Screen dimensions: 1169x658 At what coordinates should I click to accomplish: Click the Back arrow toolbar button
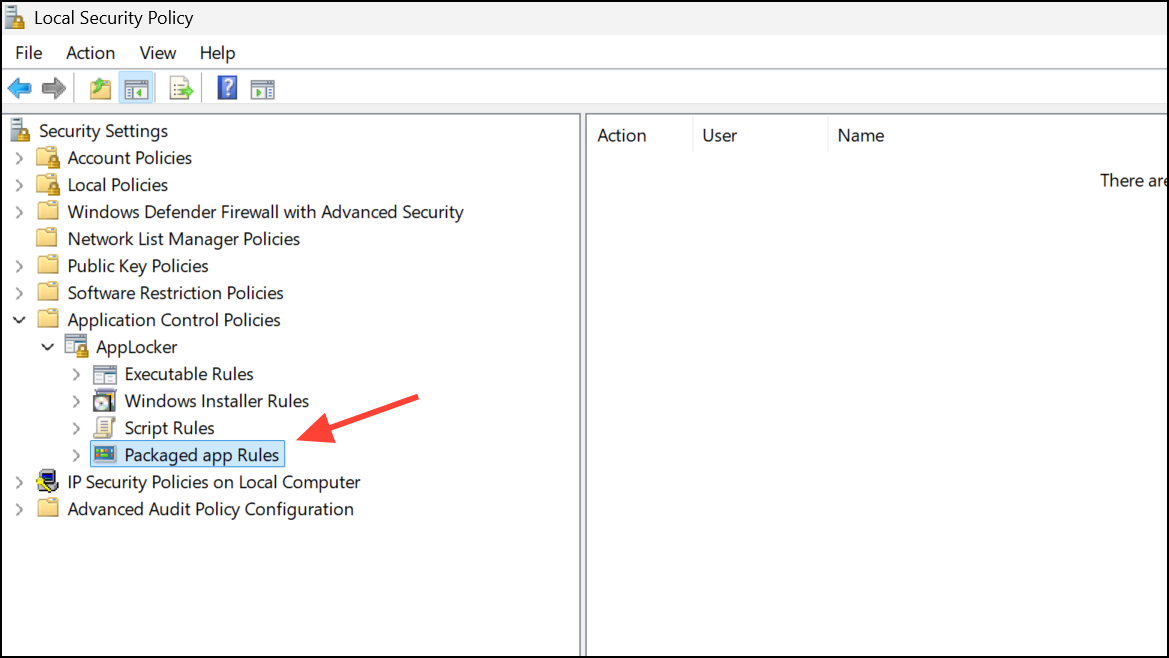19,89
